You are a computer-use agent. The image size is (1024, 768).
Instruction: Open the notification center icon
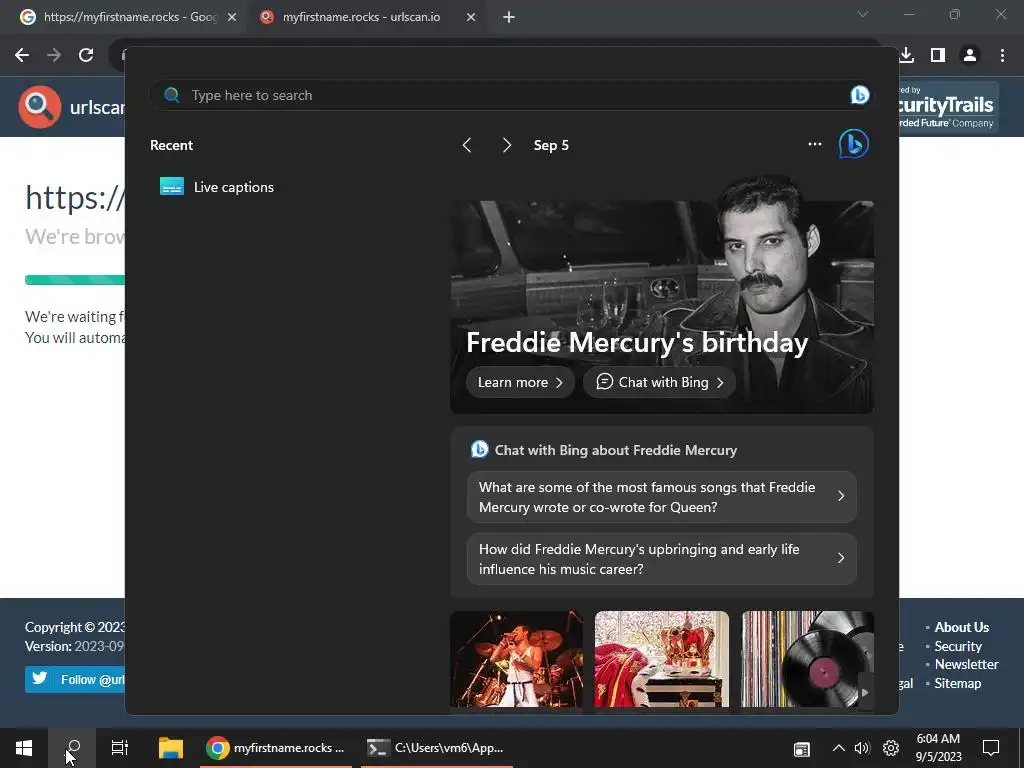(x=991, y=748)
